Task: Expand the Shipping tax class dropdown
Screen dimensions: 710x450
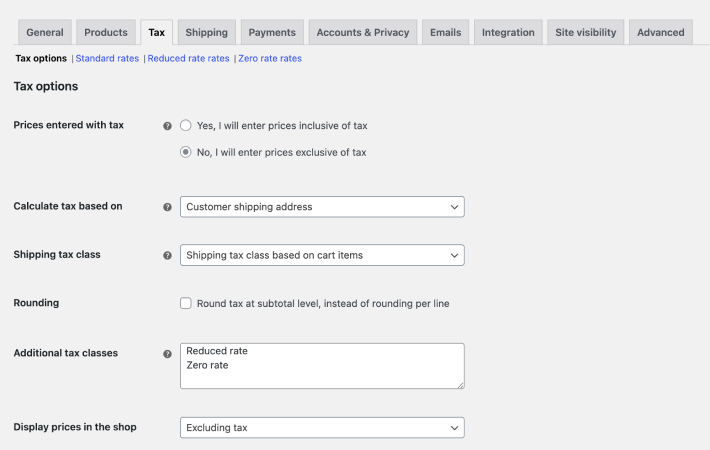Action: [322, 255]
